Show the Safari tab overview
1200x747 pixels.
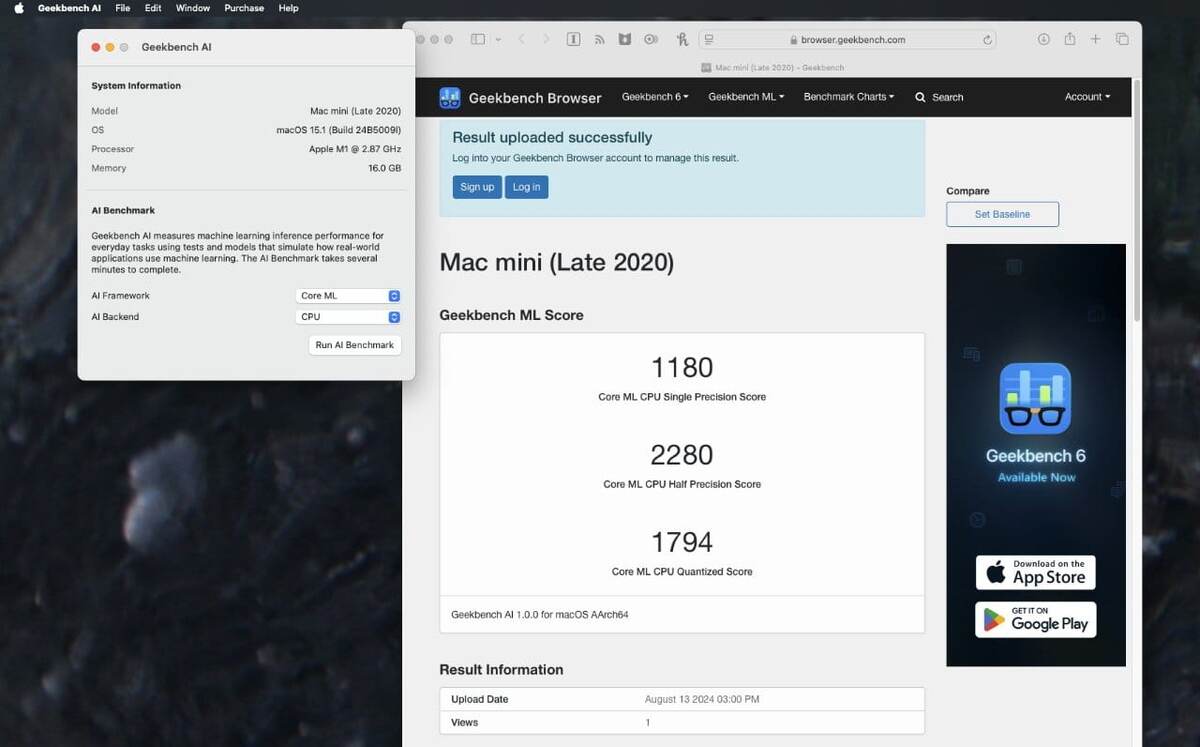click(x=1122, y=39)
